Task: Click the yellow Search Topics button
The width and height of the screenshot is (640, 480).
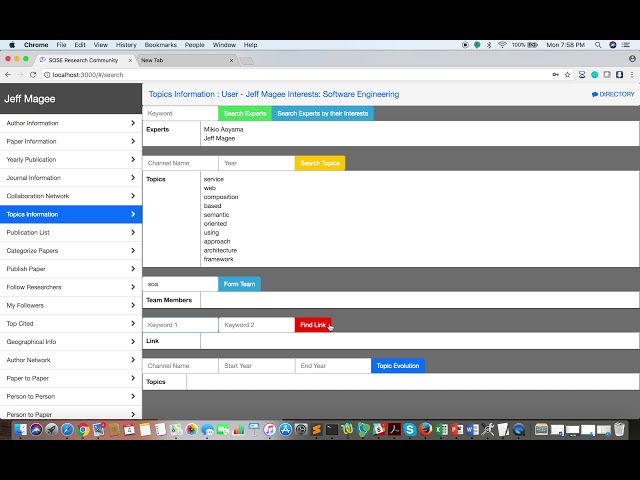Action: click(x=320, y=163)
